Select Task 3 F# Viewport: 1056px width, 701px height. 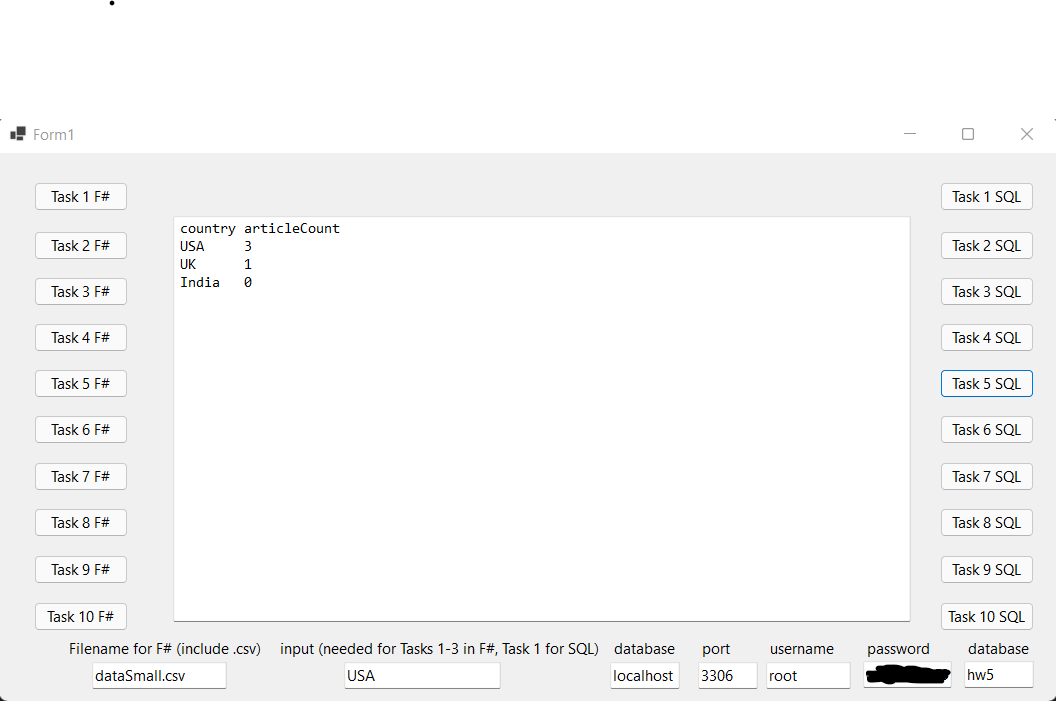click(81, 291)
